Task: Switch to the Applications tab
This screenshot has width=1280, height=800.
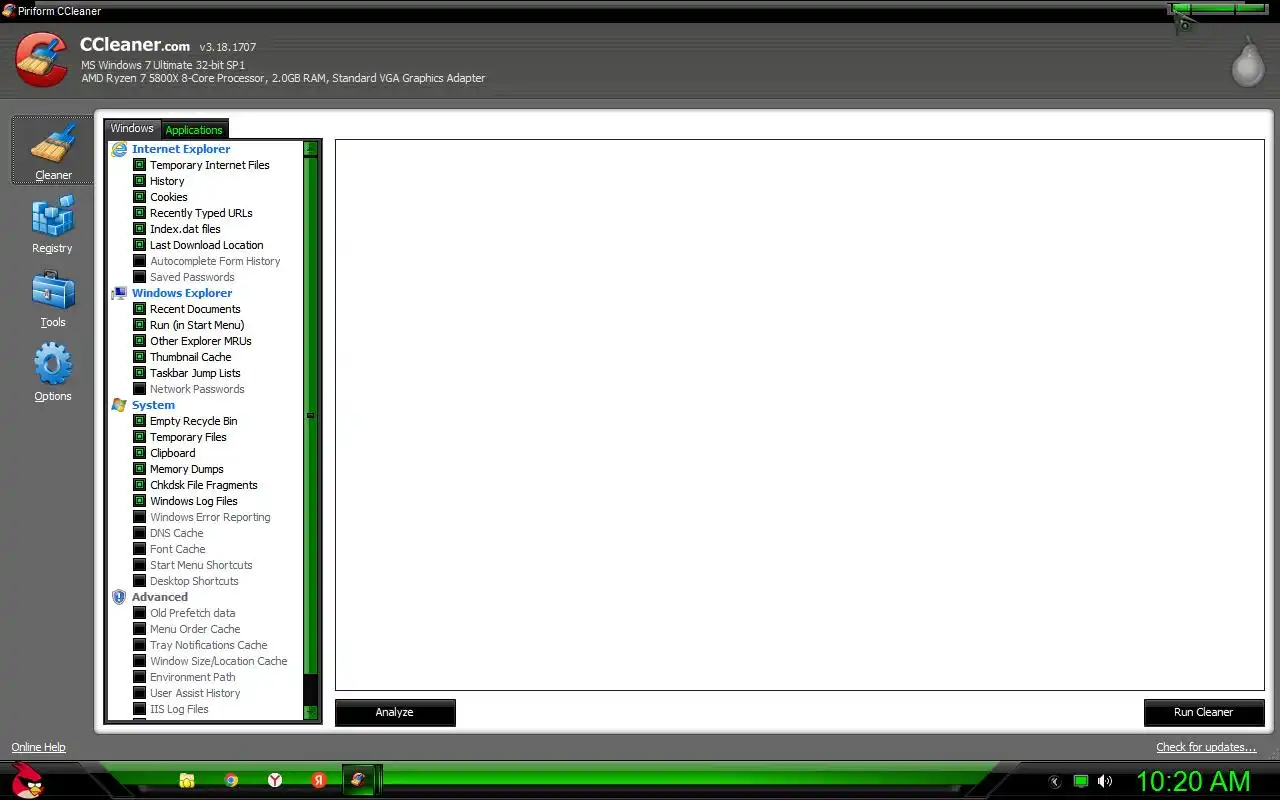Action: point(194,130)
